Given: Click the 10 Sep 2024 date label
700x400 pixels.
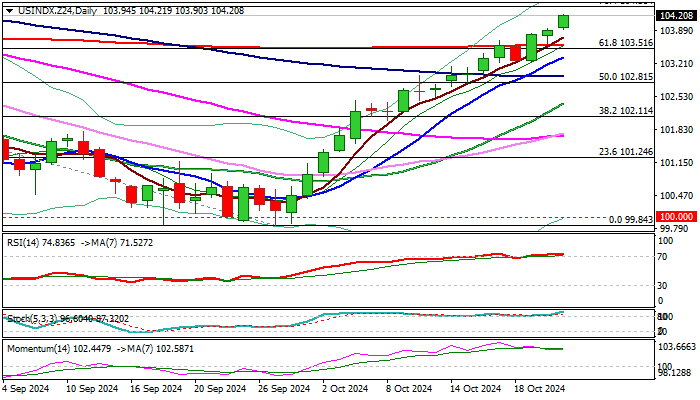Looking at the screenshot, I should click(x=92, y=389).
